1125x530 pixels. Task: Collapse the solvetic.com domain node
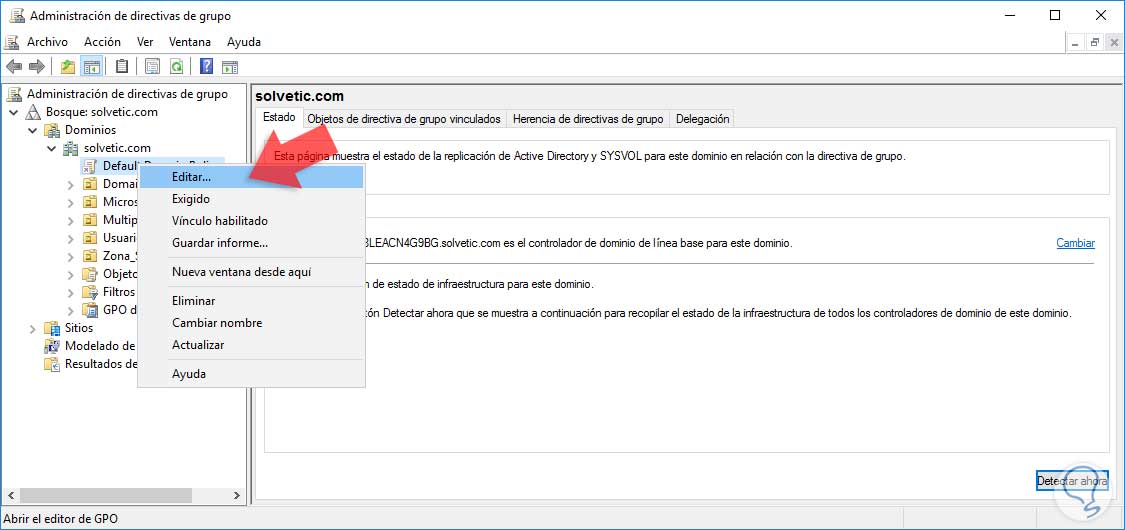(x=51, y=148)
